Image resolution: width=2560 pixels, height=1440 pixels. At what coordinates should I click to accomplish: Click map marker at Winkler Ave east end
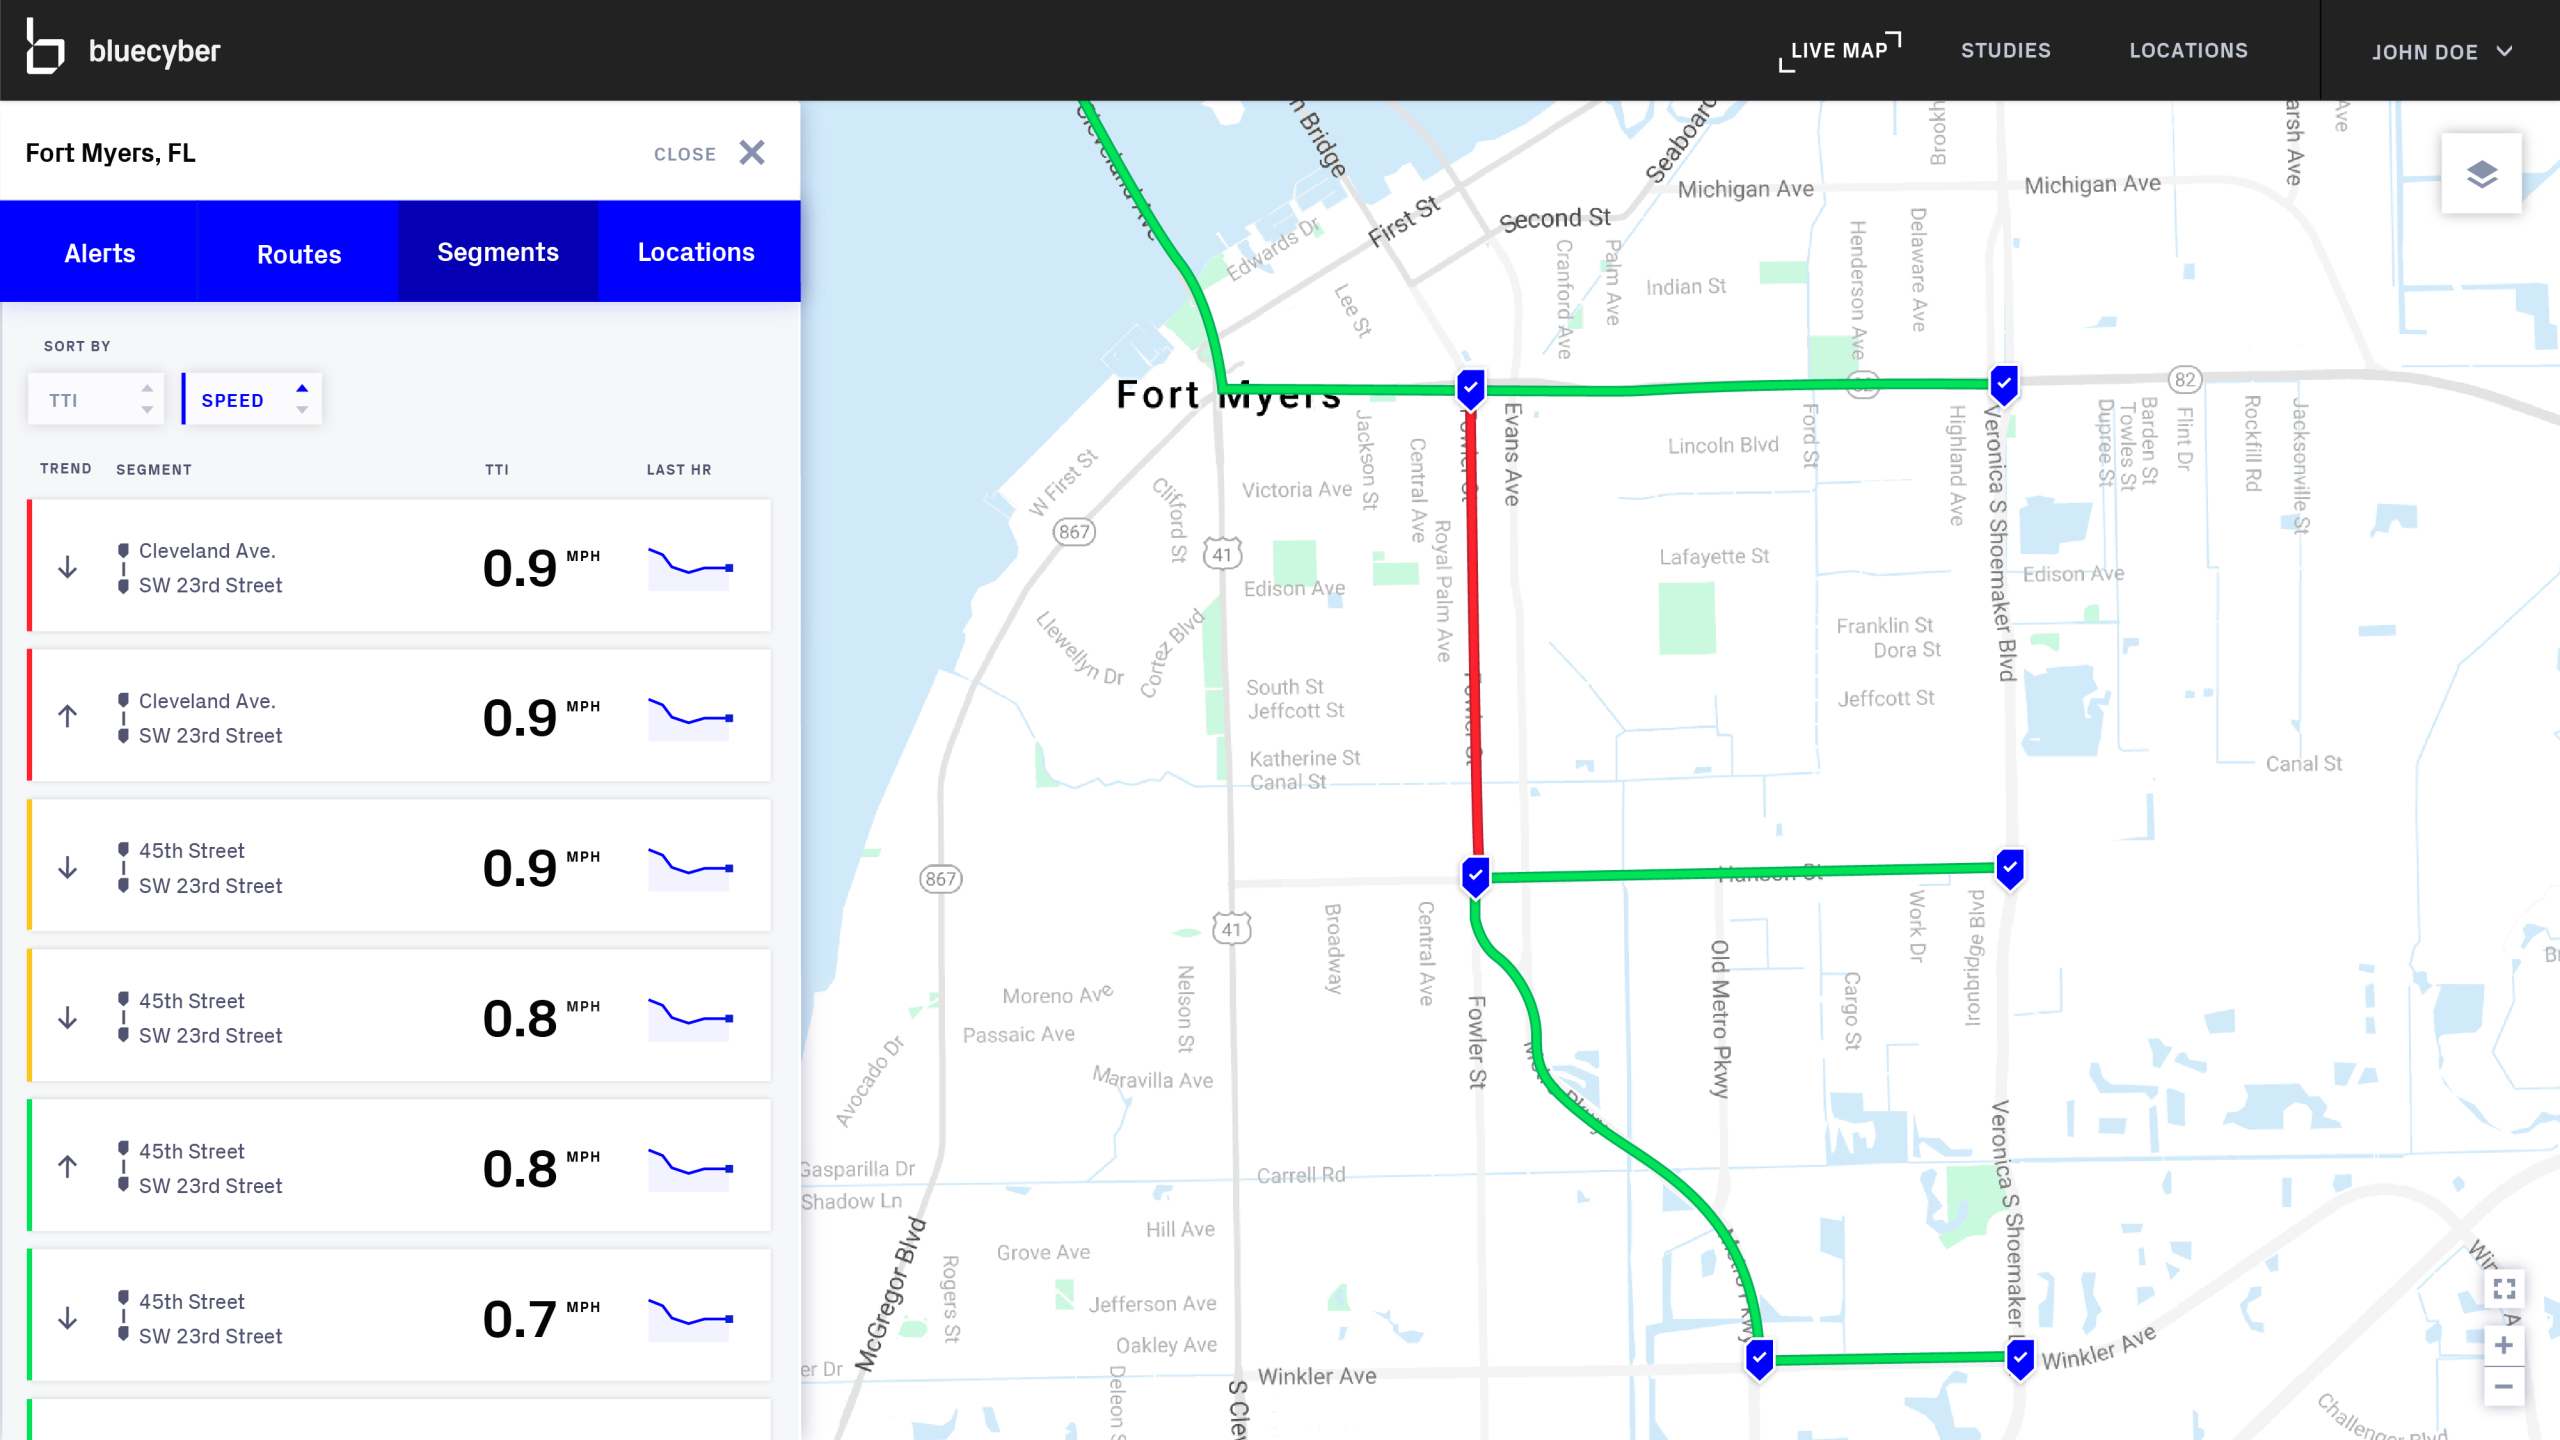(x=2020, y=1358)
